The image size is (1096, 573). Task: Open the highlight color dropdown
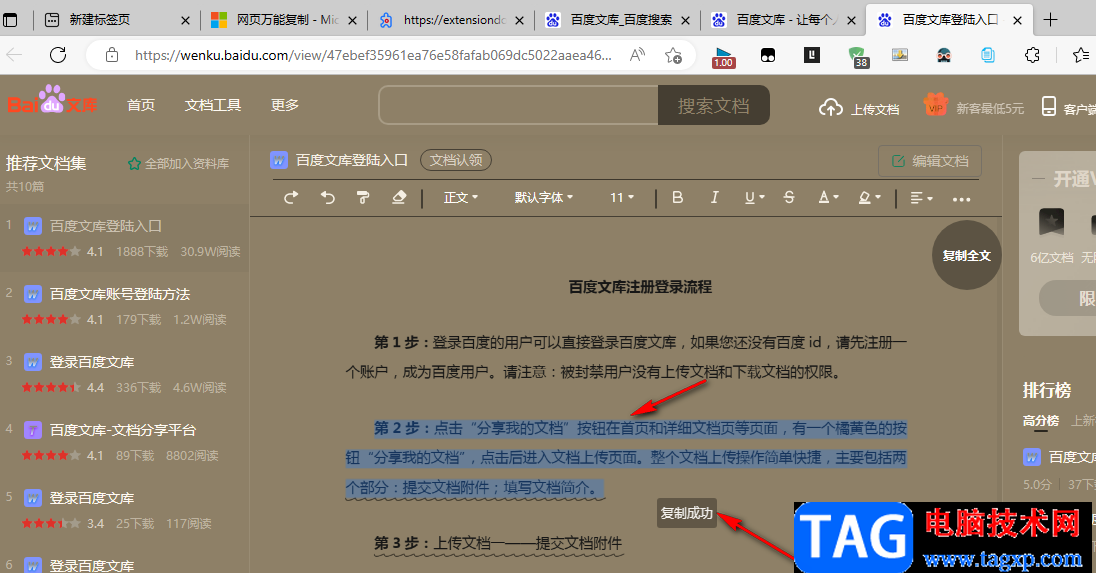(x=870, y=198)
